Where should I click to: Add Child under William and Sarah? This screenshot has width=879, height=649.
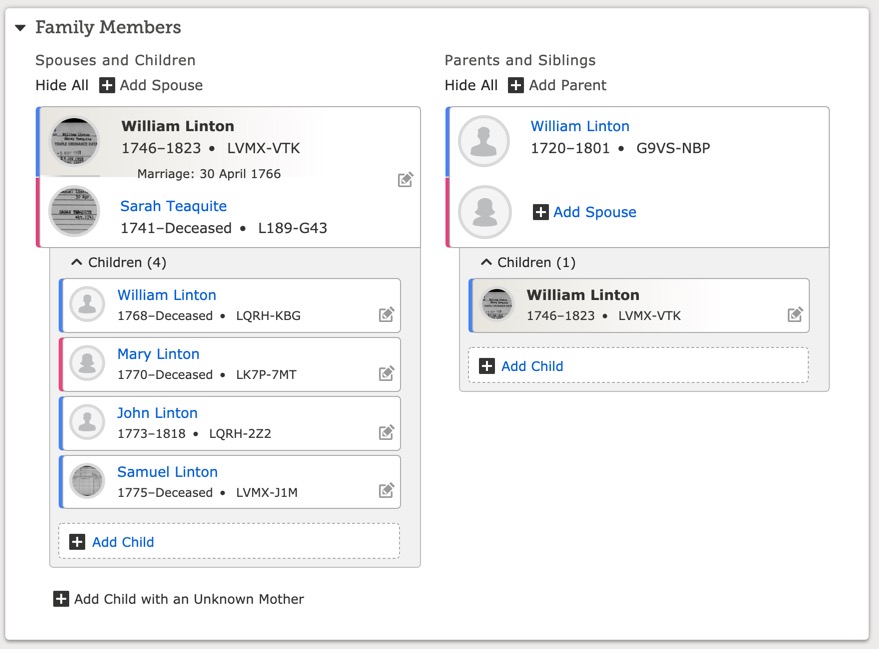229,541
